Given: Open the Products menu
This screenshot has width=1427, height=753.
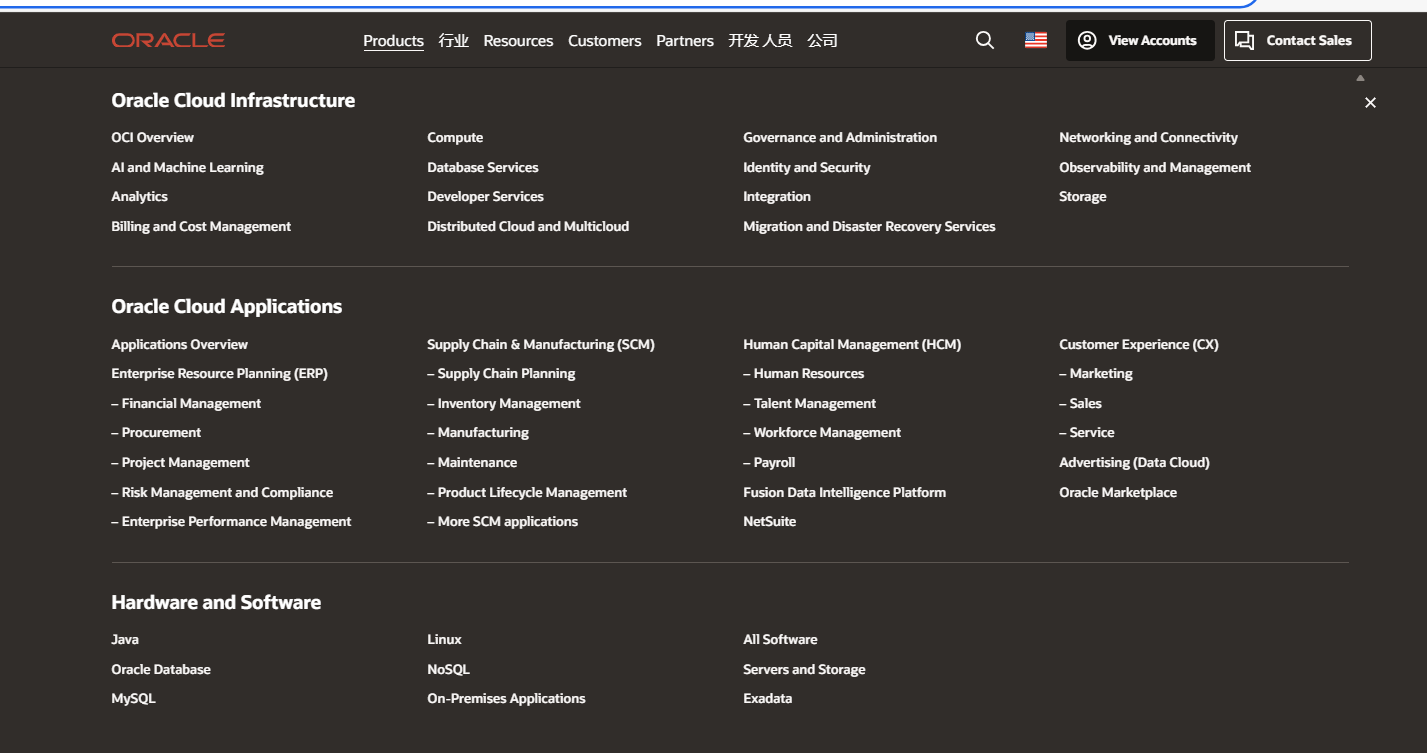Looking at the screenshot, I should coord(394,41).
